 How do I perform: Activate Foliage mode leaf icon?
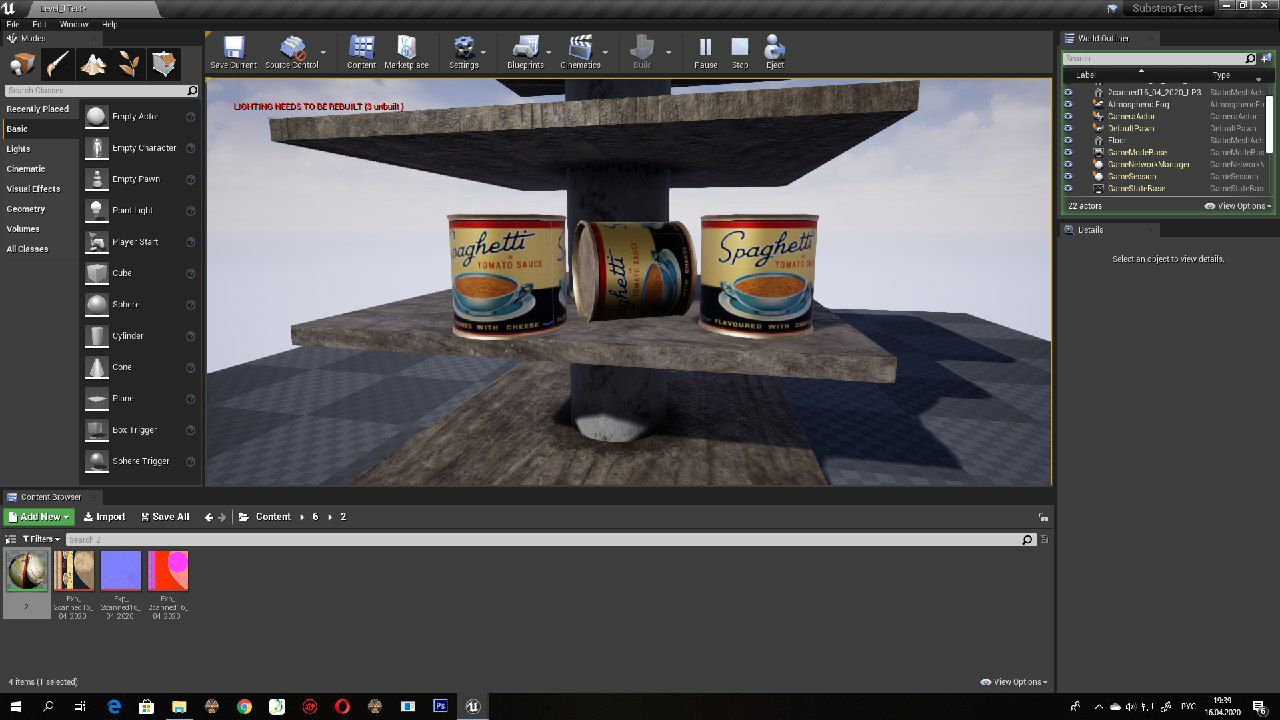(129, 64)
